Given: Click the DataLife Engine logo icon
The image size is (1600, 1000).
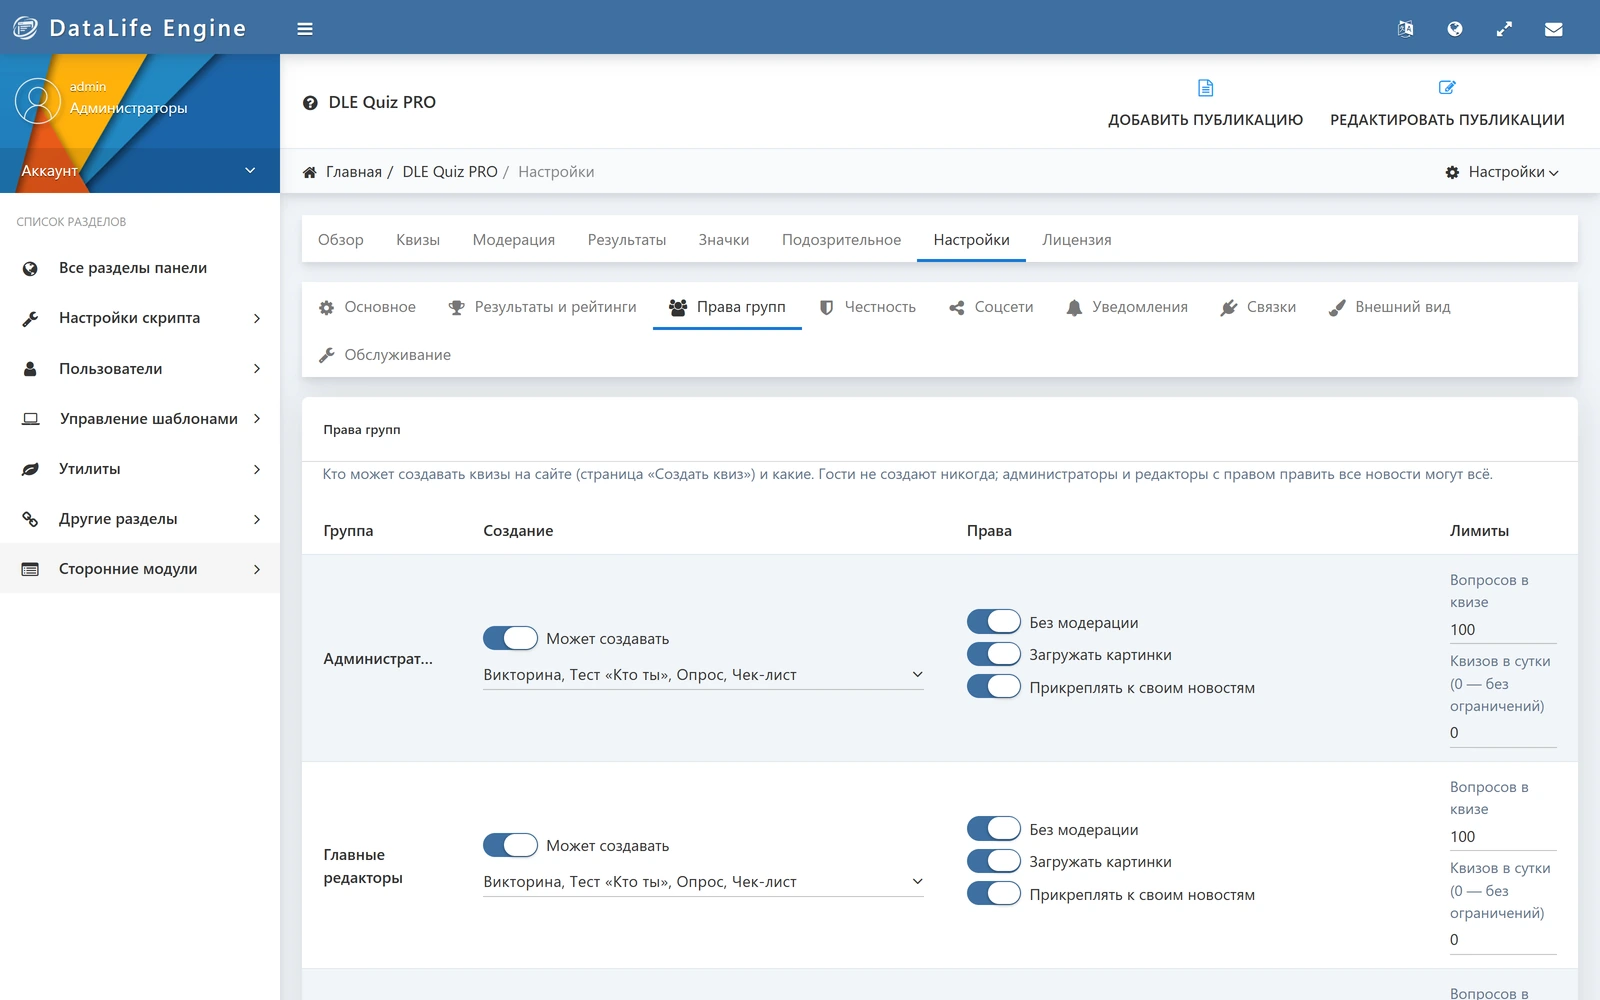Looking at the screenshot, I should [25, 28].
